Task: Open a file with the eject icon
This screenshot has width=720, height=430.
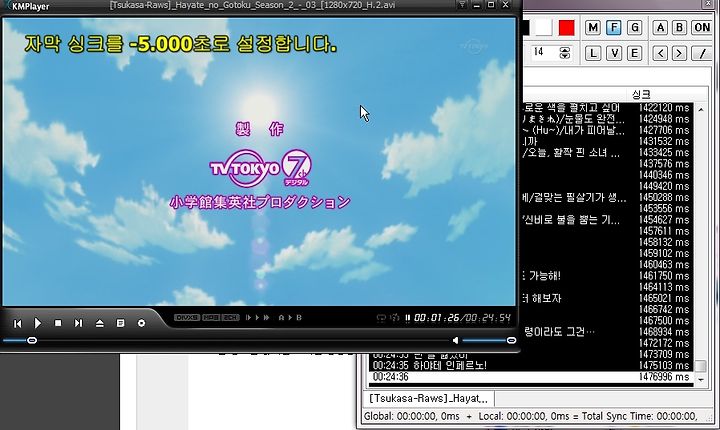Action: (100, 323)
